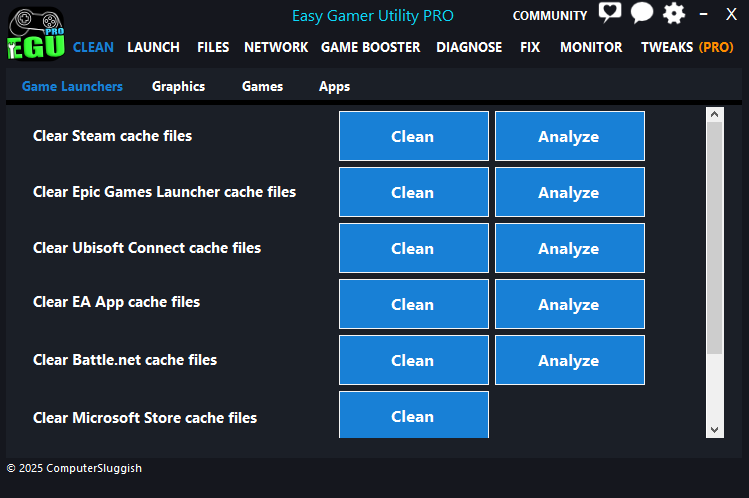Select the Graphics tab

tap(178, 86)
